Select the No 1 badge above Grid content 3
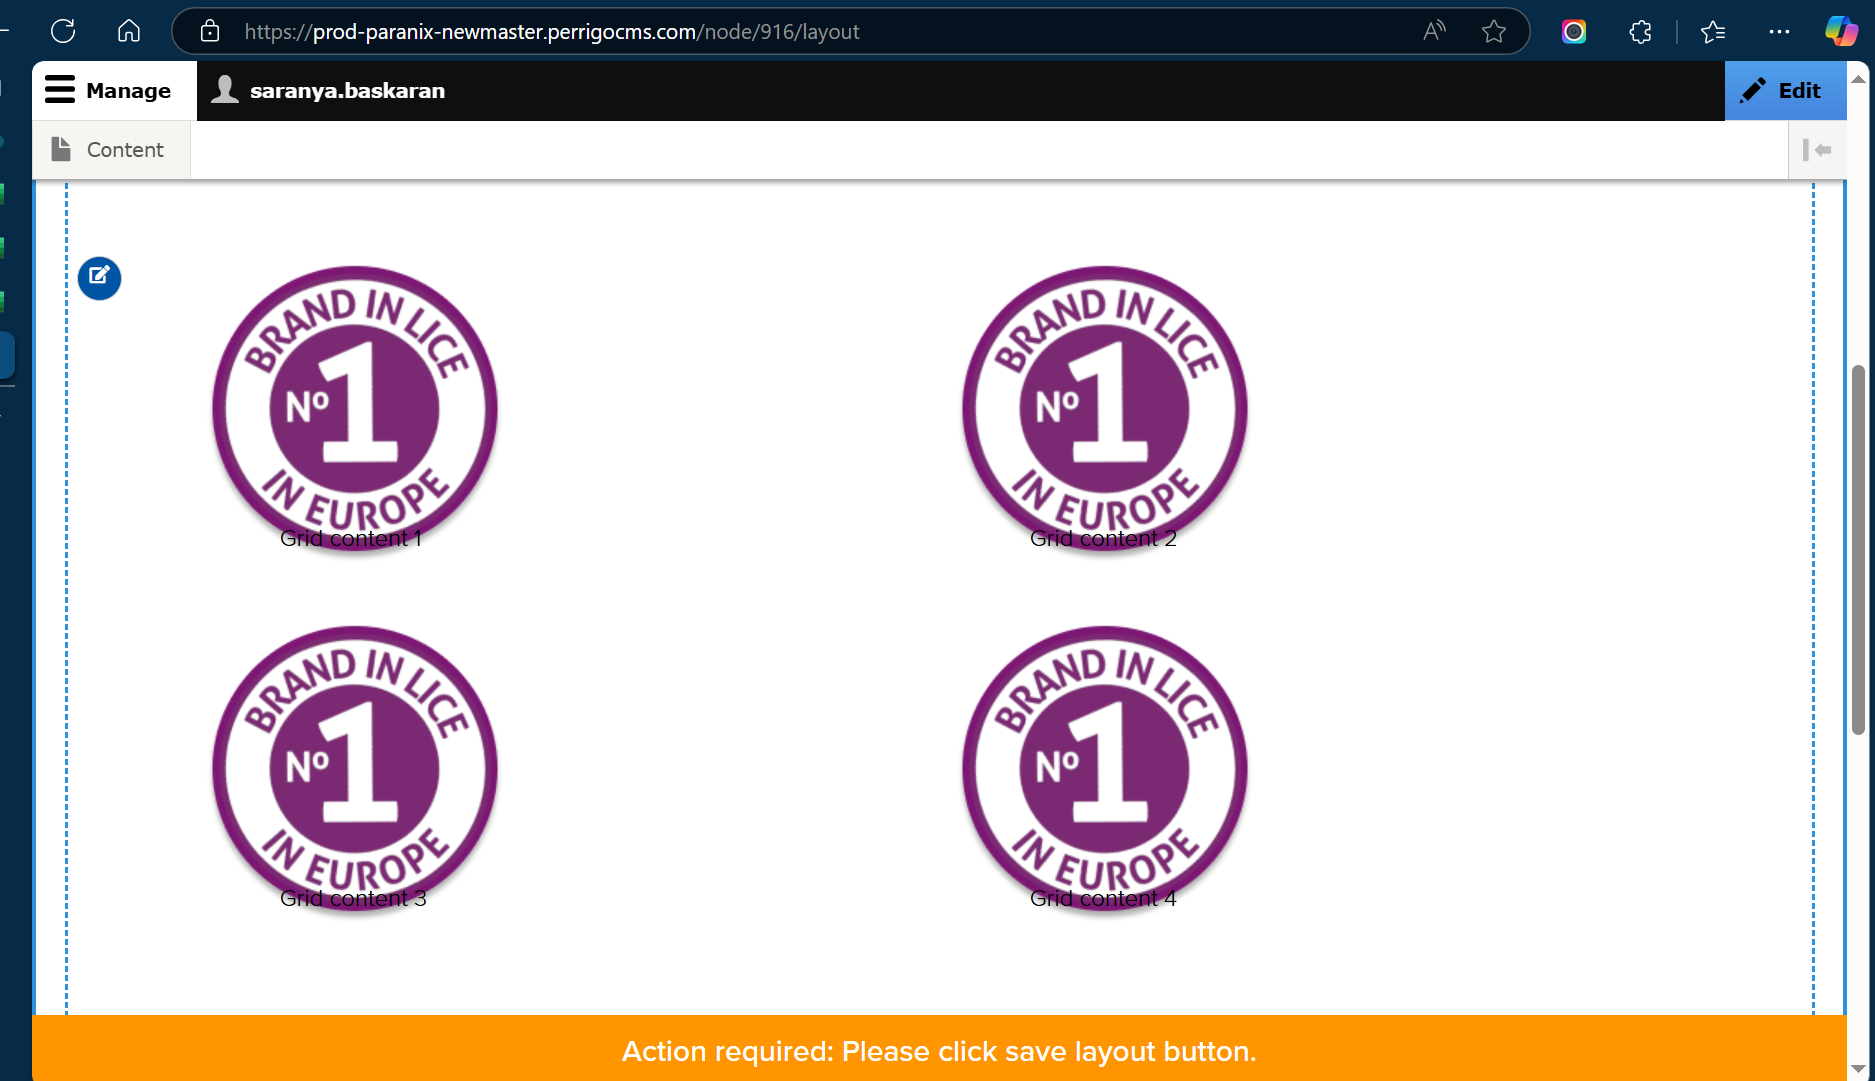The width and height of the screenshot is (1875, 1081). 355,768
